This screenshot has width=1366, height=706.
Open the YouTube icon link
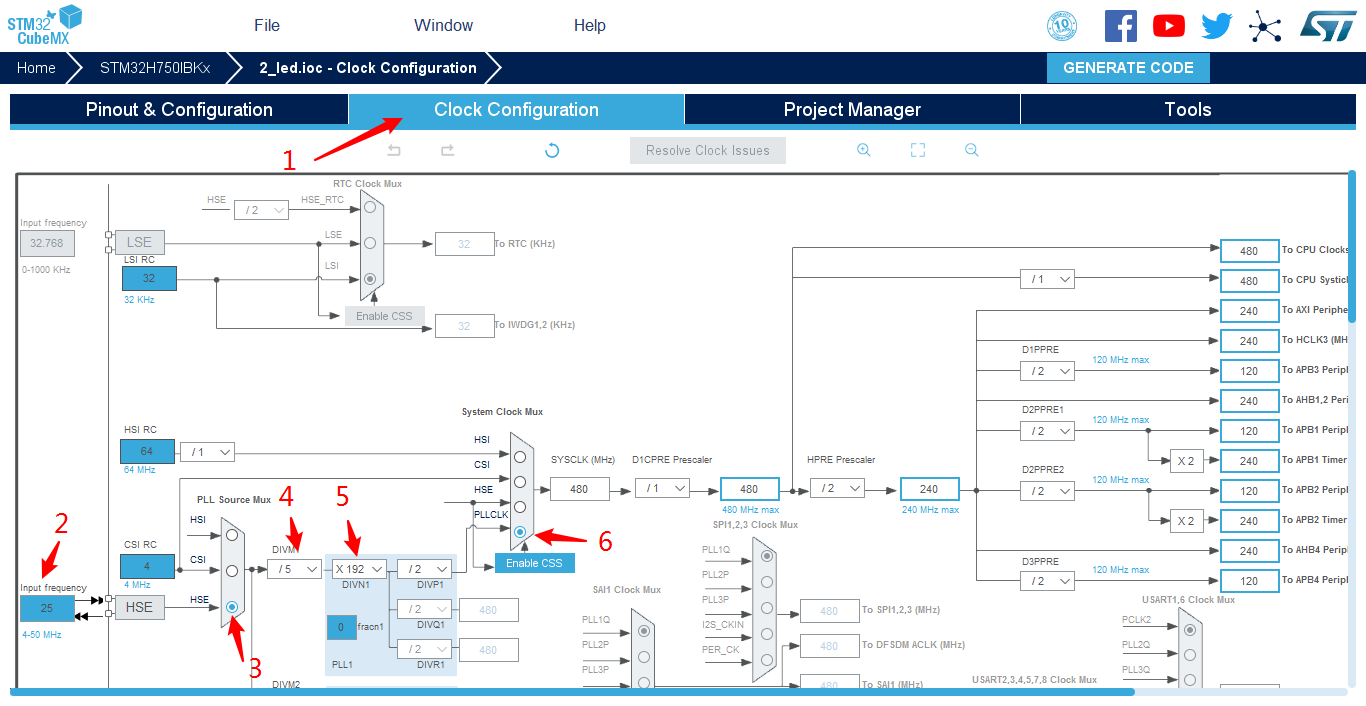pos(1168,26)
